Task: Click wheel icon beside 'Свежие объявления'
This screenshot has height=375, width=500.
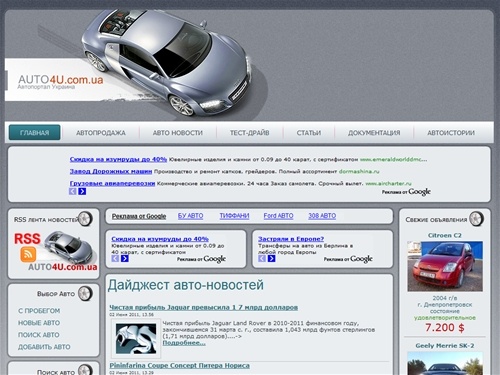Action: [476, 219]
